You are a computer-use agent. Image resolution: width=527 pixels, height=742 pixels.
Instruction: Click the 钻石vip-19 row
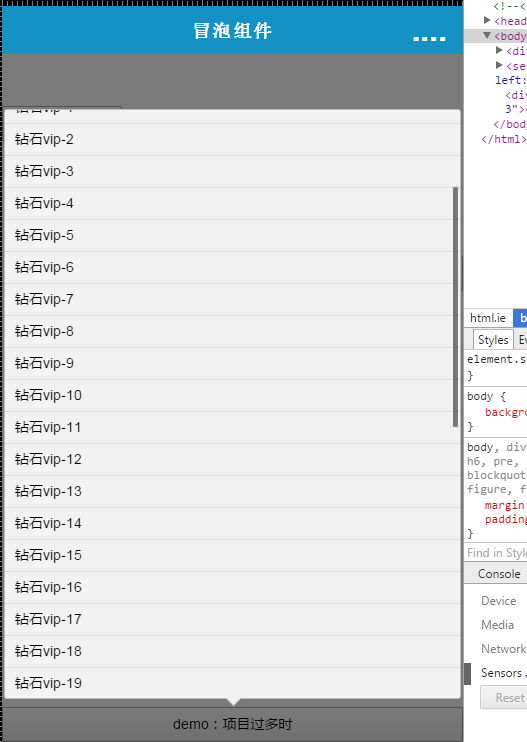point(232,683)
